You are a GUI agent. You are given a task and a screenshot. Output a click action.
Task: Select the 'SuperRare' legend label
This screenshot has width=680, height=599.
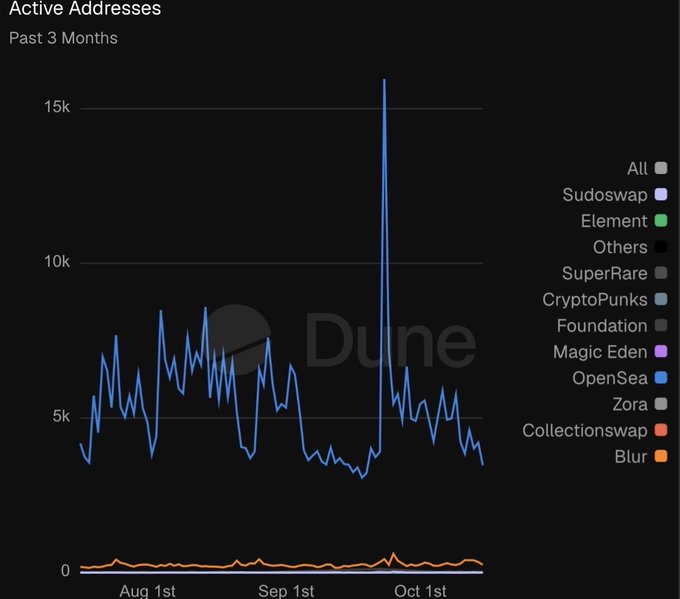pos(605,274)
